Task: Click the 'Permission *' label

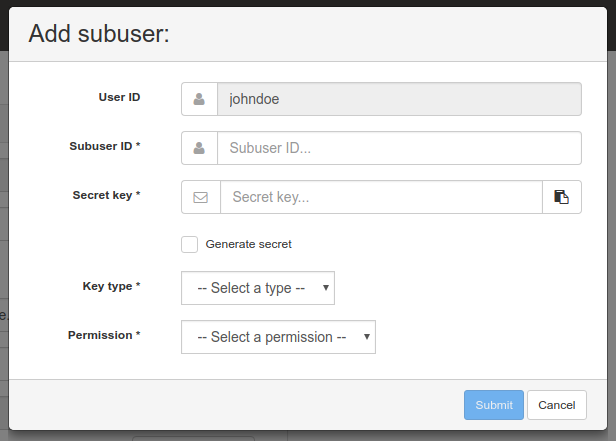Action: [104, 335]
